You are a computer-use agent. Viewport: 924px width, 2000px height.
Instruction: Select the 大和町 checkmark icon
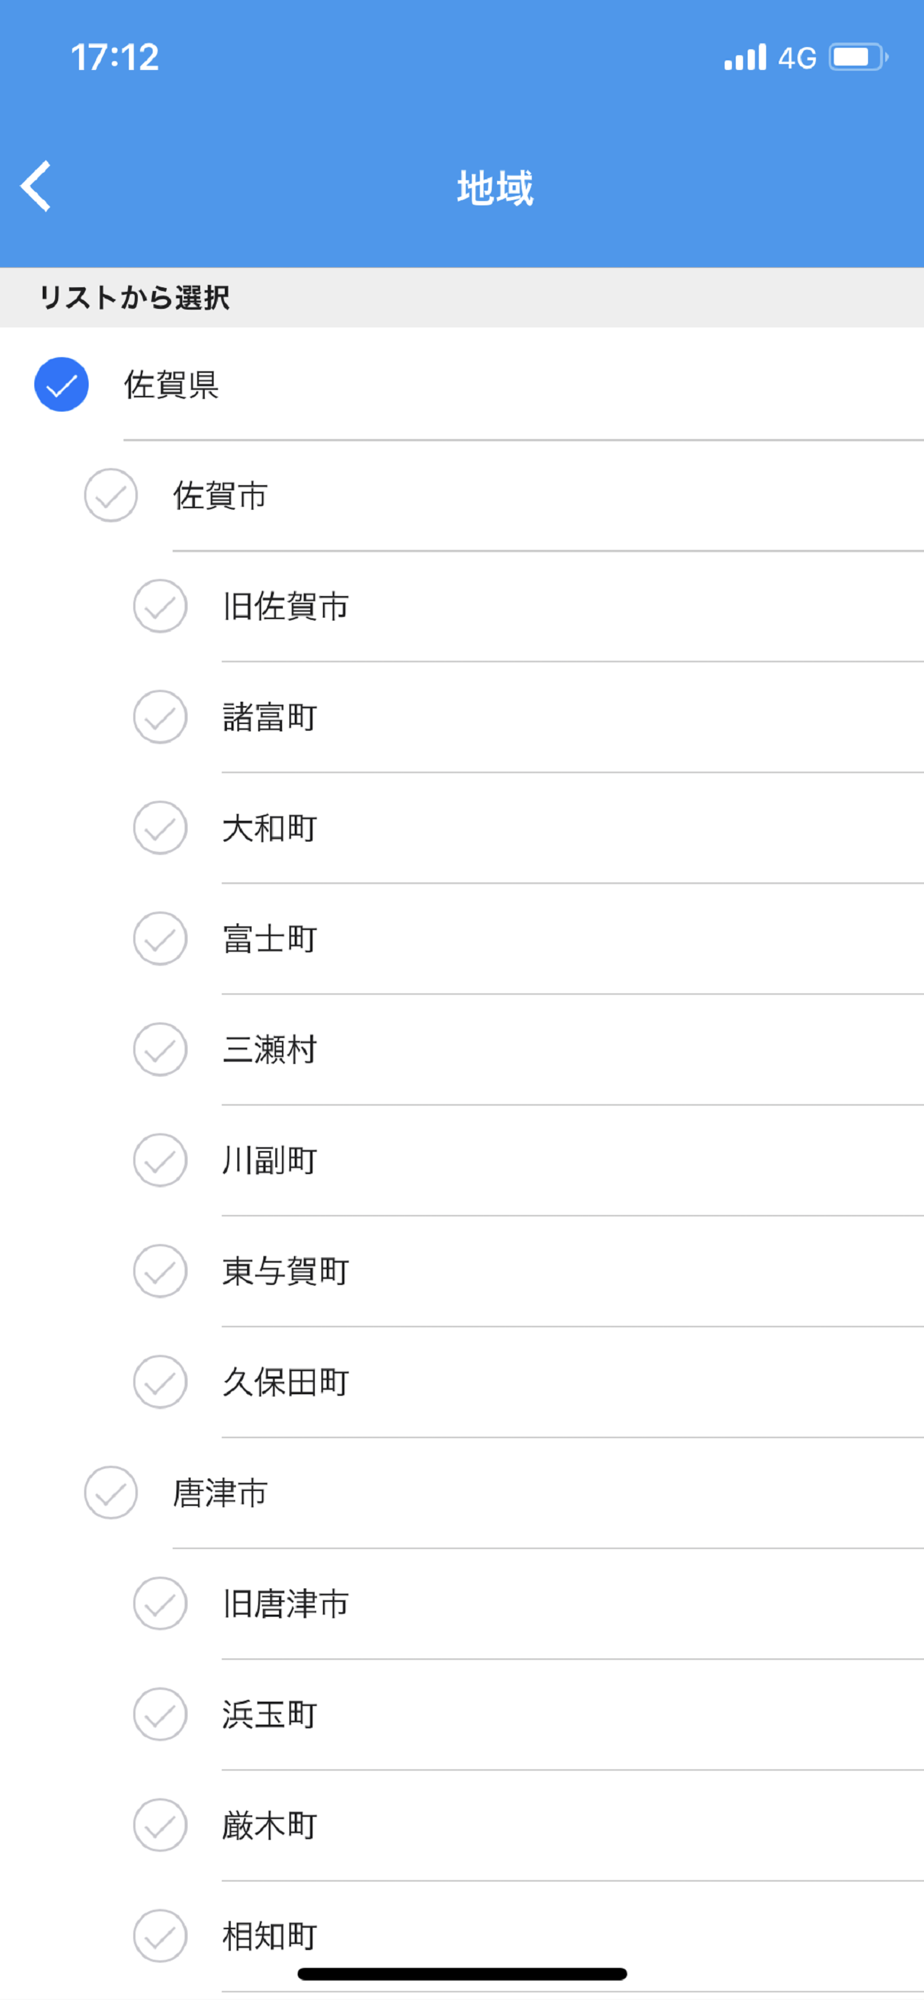(160, 828)
